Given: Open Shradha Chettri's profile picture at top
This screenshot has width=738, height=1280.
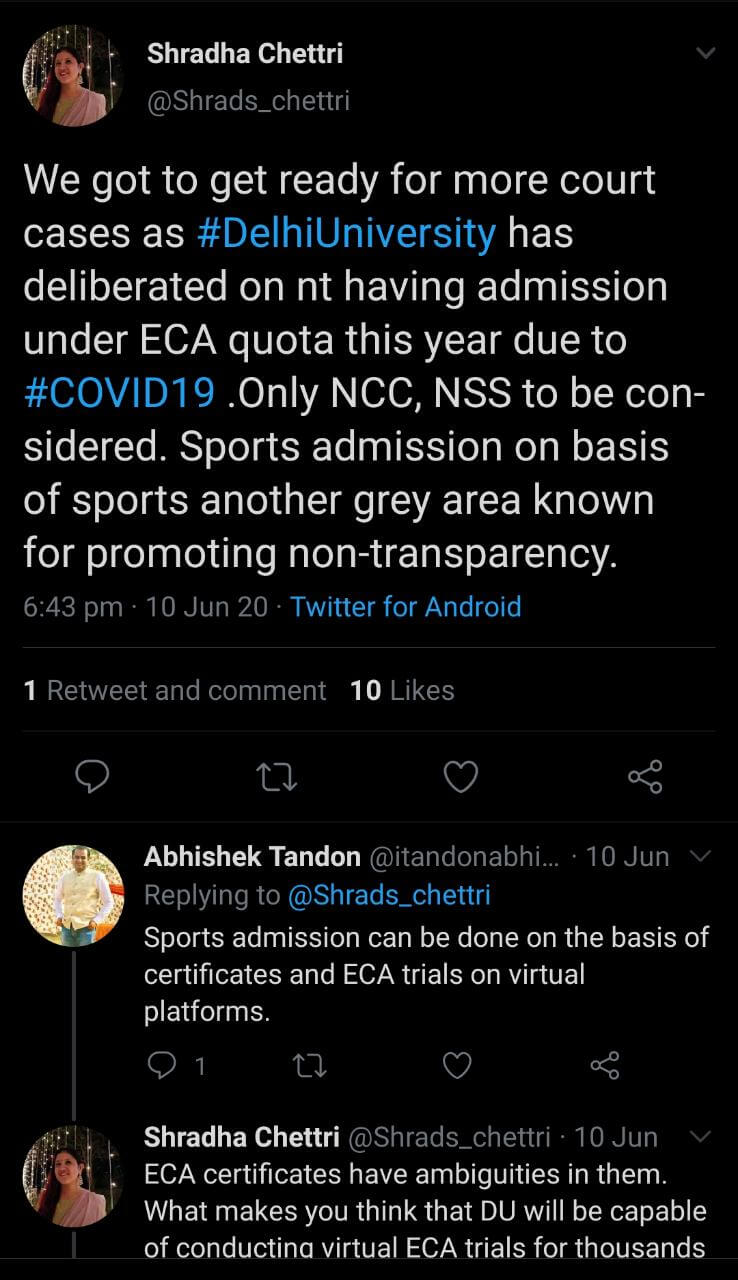Looking at the screenshot, I should (x=73, y=76).
